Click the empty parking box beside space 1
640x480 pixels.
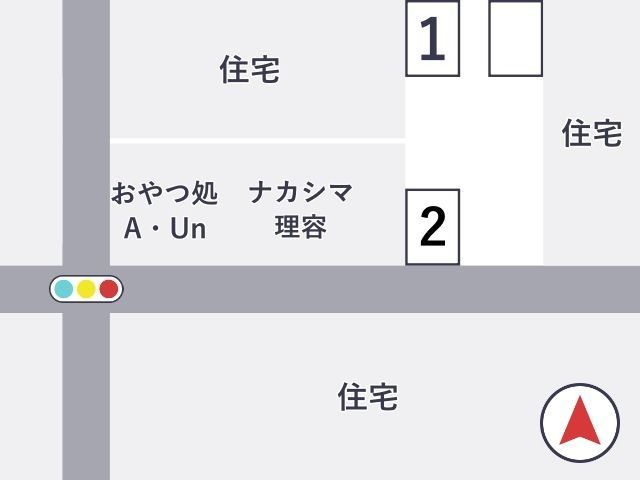[x=516, y=38]
